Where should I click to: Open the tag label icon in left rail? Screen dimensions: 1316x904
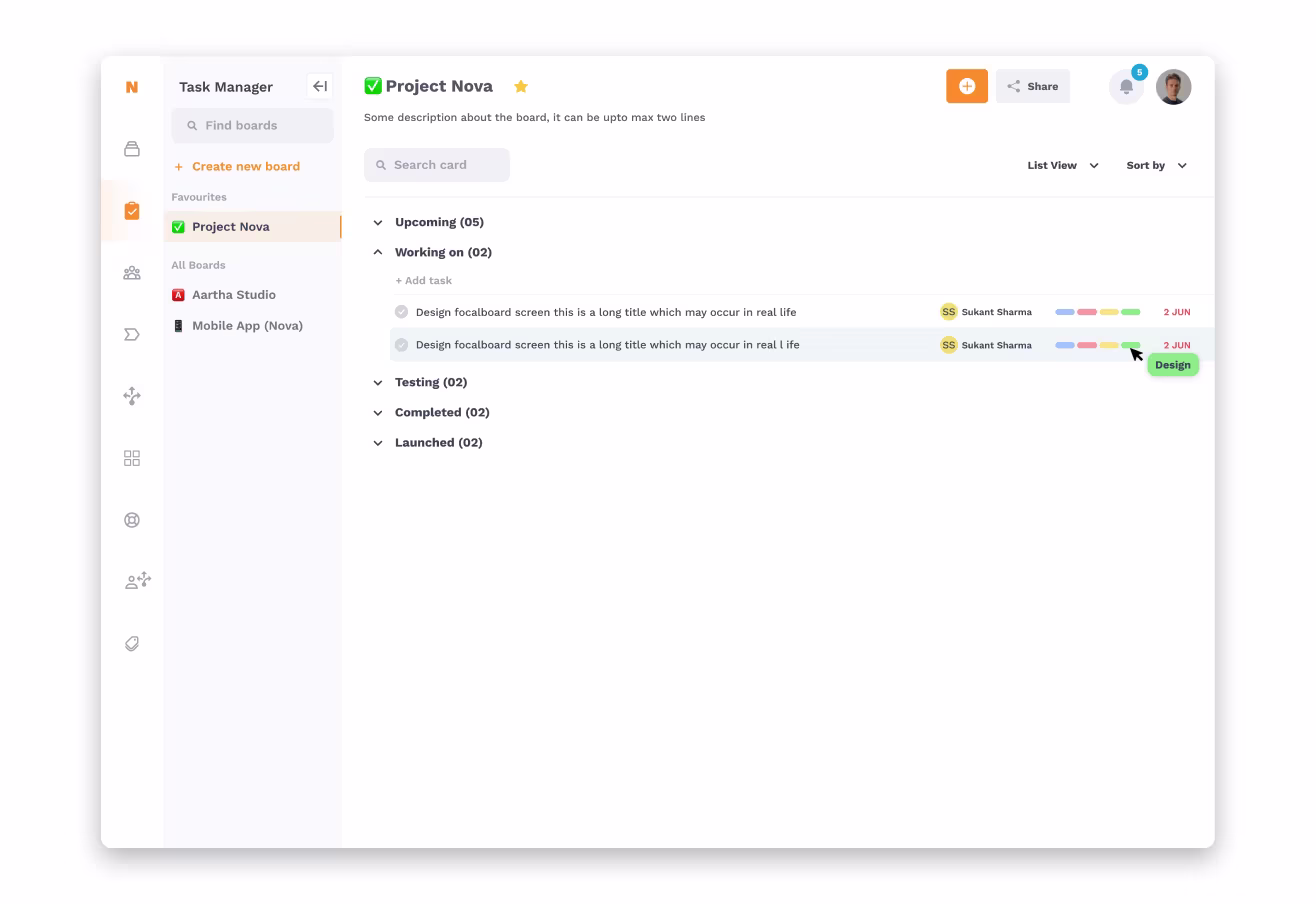pyautogui.click(x=132, y=644)
